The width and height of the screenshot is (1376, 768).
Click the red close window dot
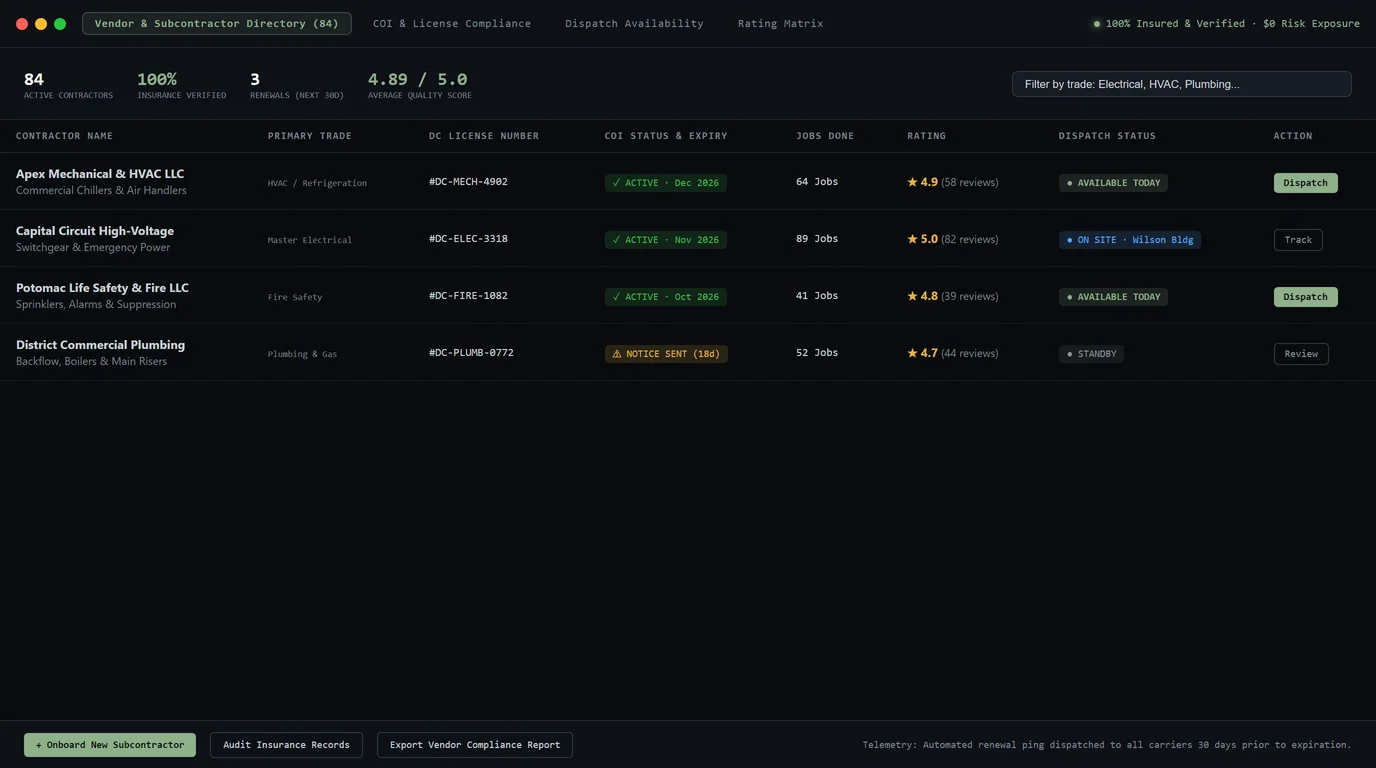[22, 24]
